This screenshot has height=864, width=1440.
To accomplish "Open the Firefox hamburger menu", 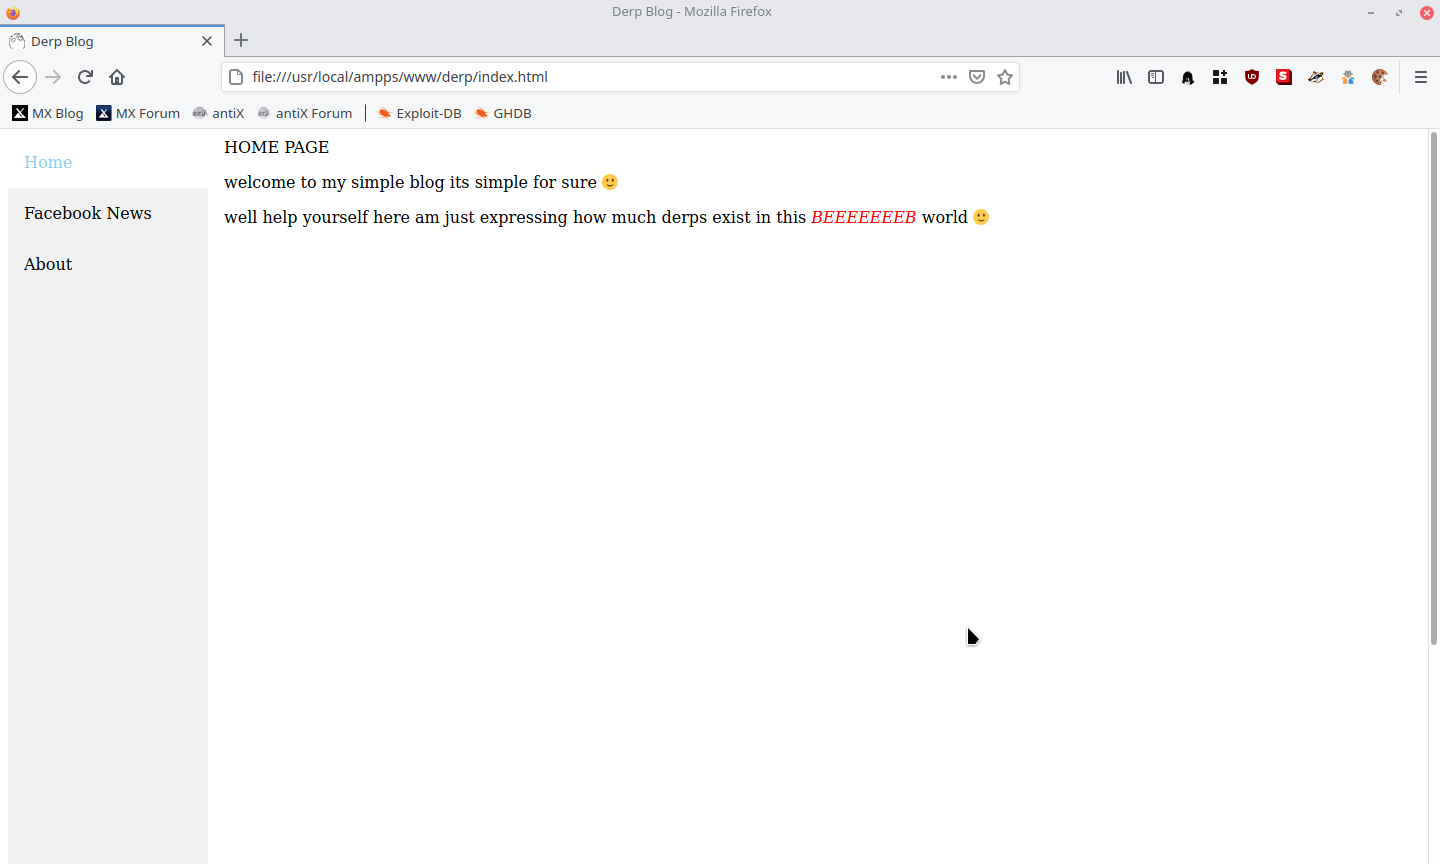I will 1420,77.
